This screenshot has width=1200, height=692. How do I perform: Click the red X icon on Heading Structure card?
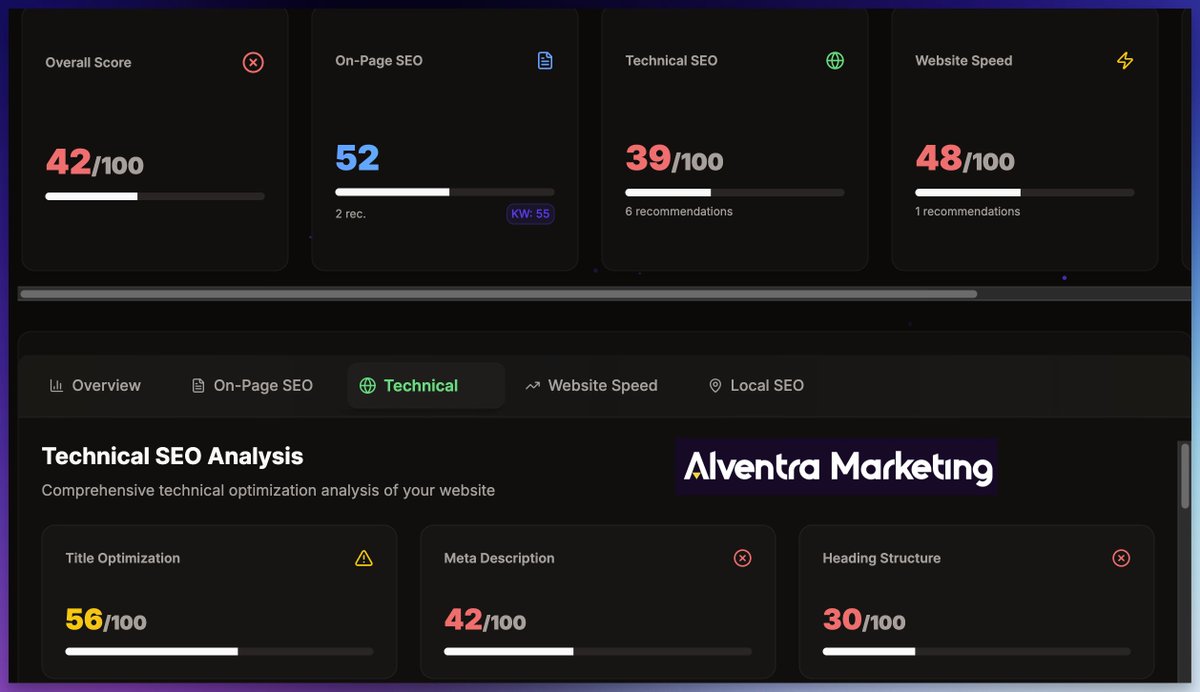point(1121,558)
